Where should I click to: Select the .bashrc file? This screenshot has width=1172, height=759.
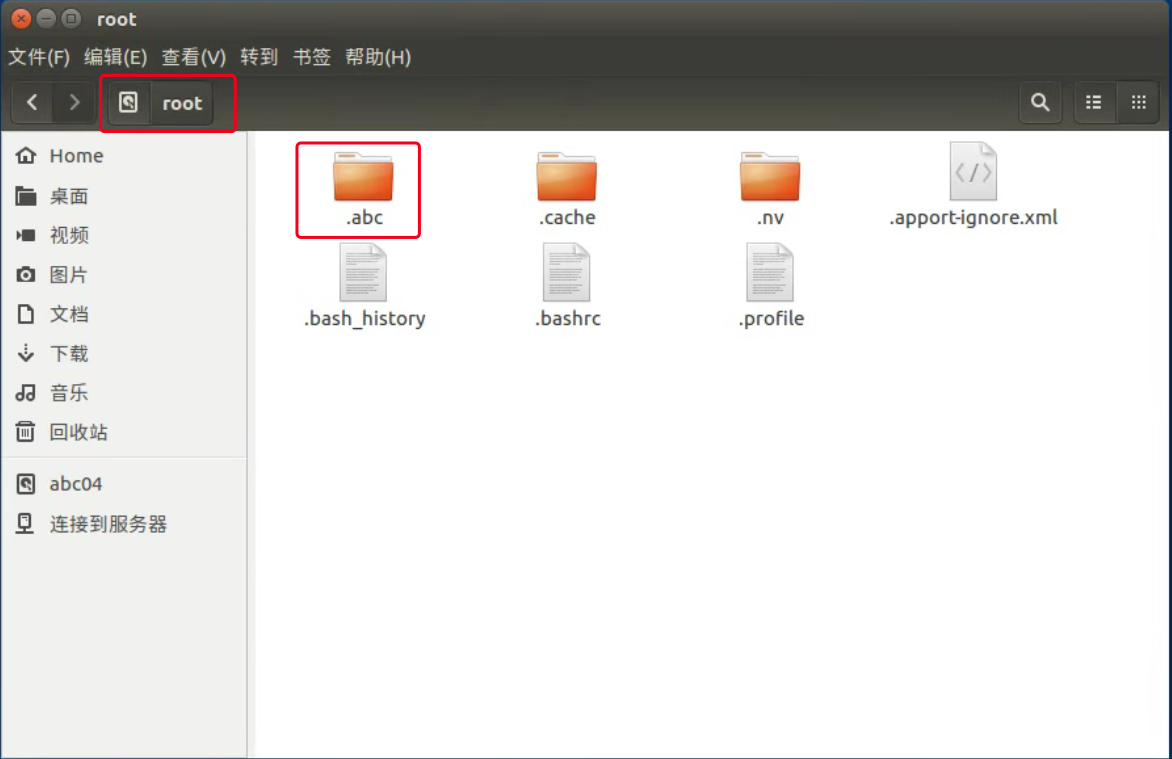tap(567, 274)
